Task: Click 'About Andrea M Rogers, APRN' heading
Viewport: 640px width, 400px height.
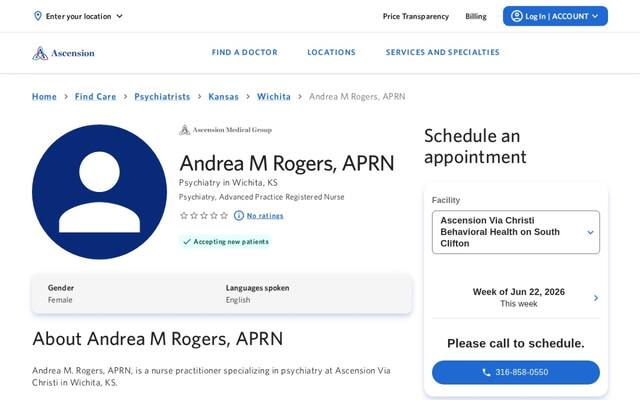Action: pos(158,339)
